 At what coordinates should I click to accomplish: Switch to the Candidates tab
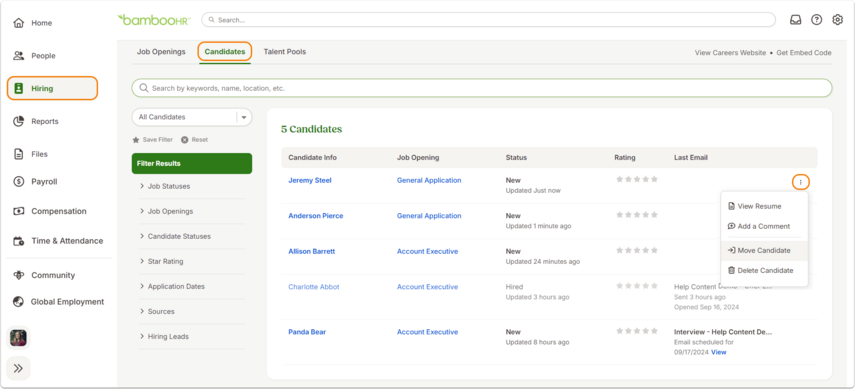pyautogui.click(x=225, y=52)
